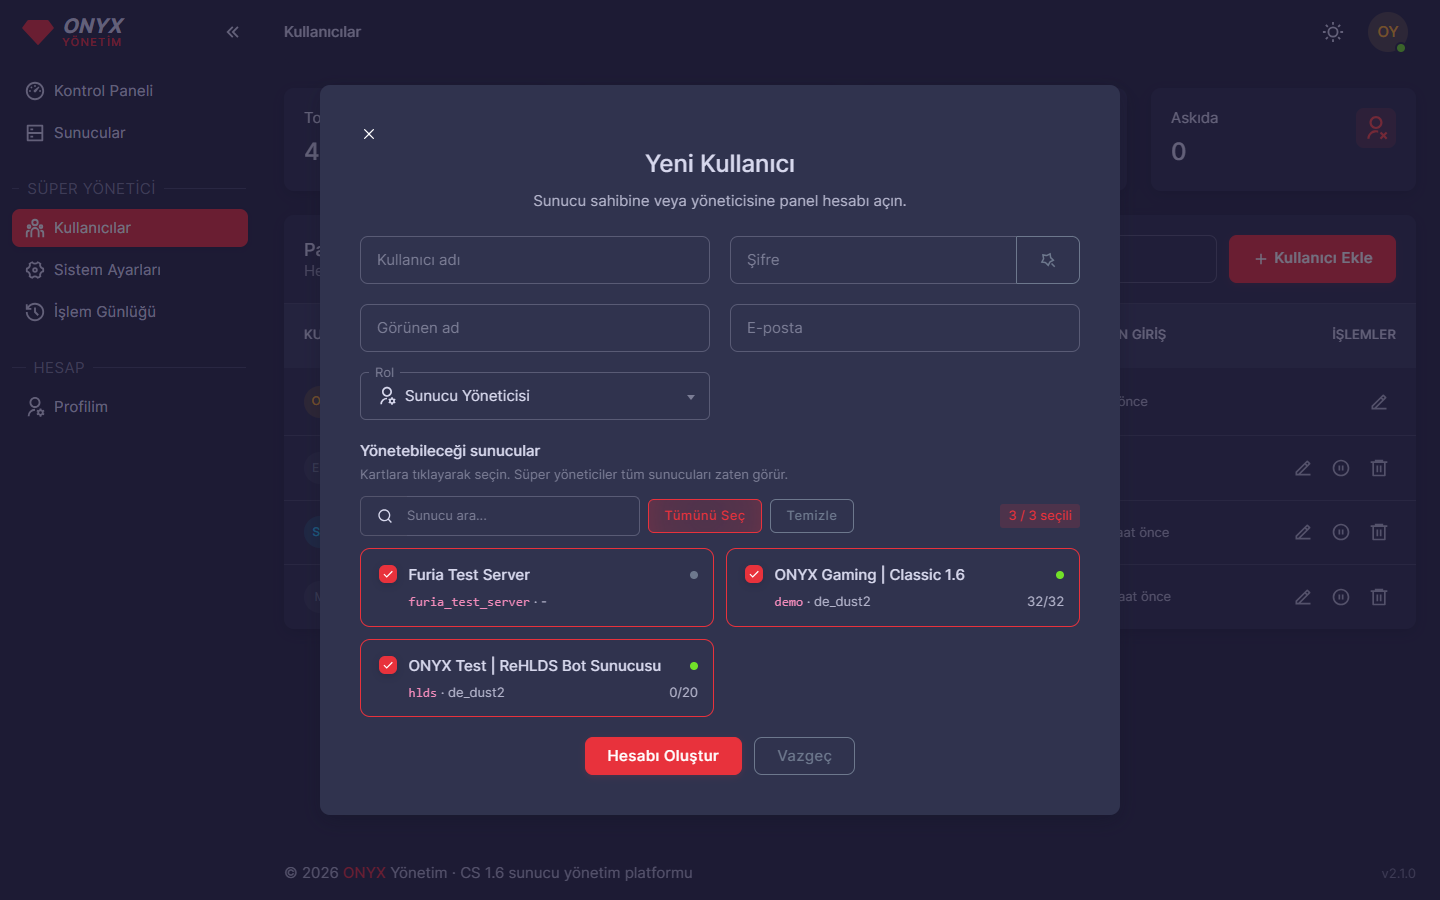The height and width of the screenshot is (900, 1440).
Task: Click the "demo" server tag
Action: click(x=789, y=602)
